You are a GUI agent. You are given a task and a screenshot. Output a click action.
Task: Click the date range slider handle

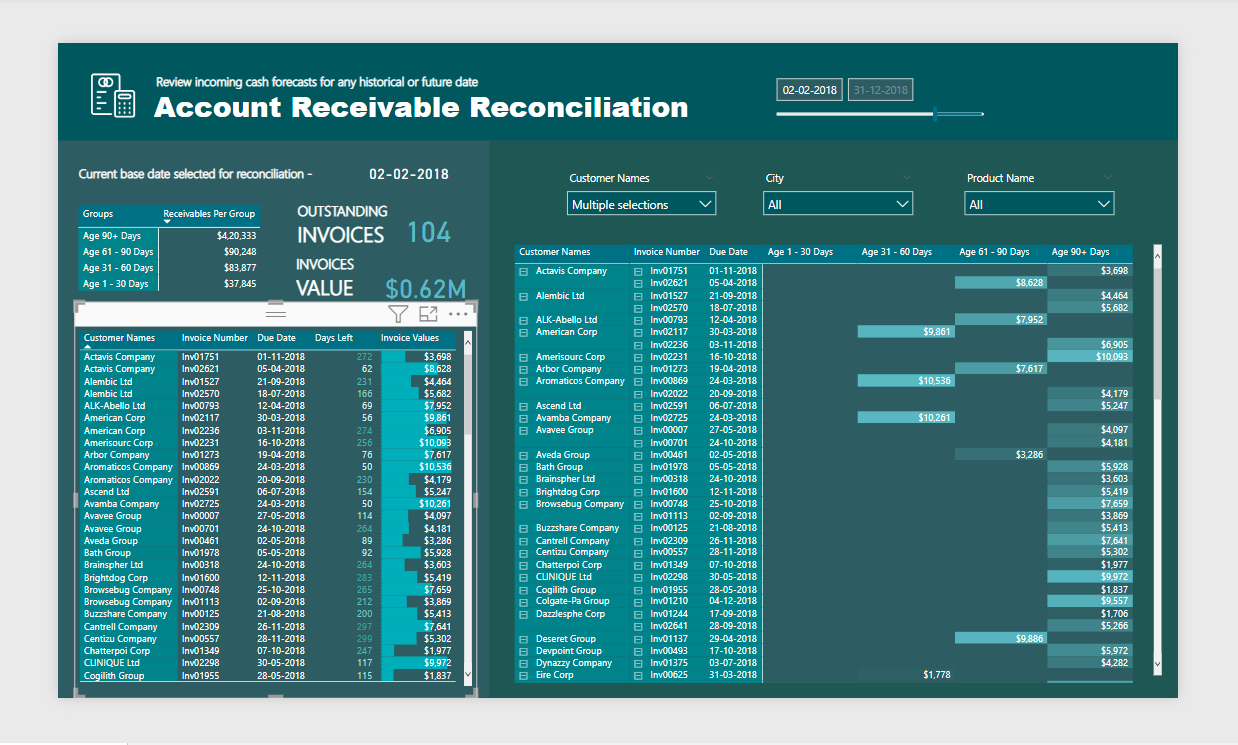coord(935,113)
